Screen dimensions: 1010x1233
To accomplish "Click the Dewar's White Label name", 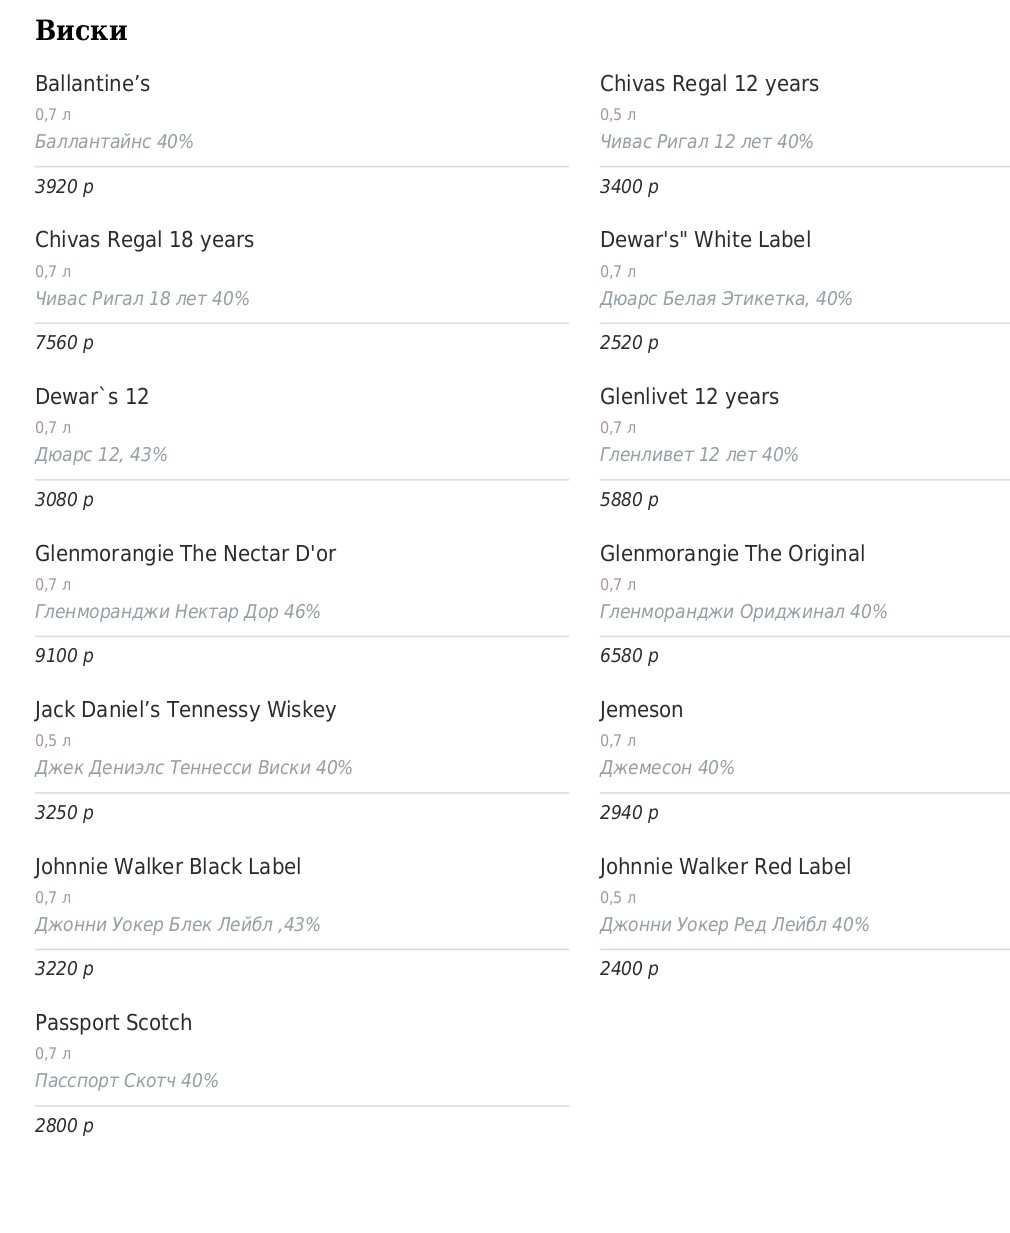I will (705, 240).
